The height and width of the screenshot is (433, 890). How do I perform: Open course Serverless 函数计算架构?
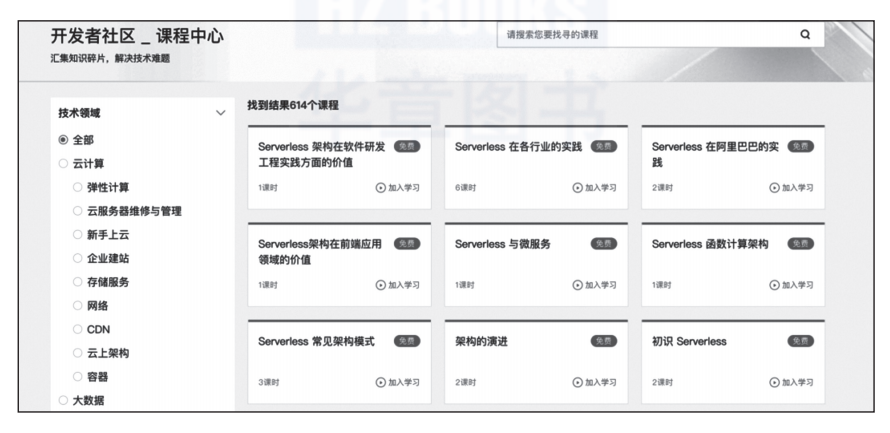pyautogui.click(x=710, y=244)
